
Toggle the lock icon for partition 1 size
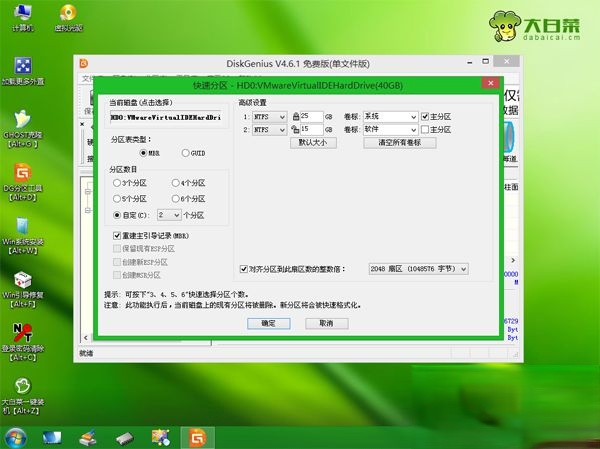(295, 116)
